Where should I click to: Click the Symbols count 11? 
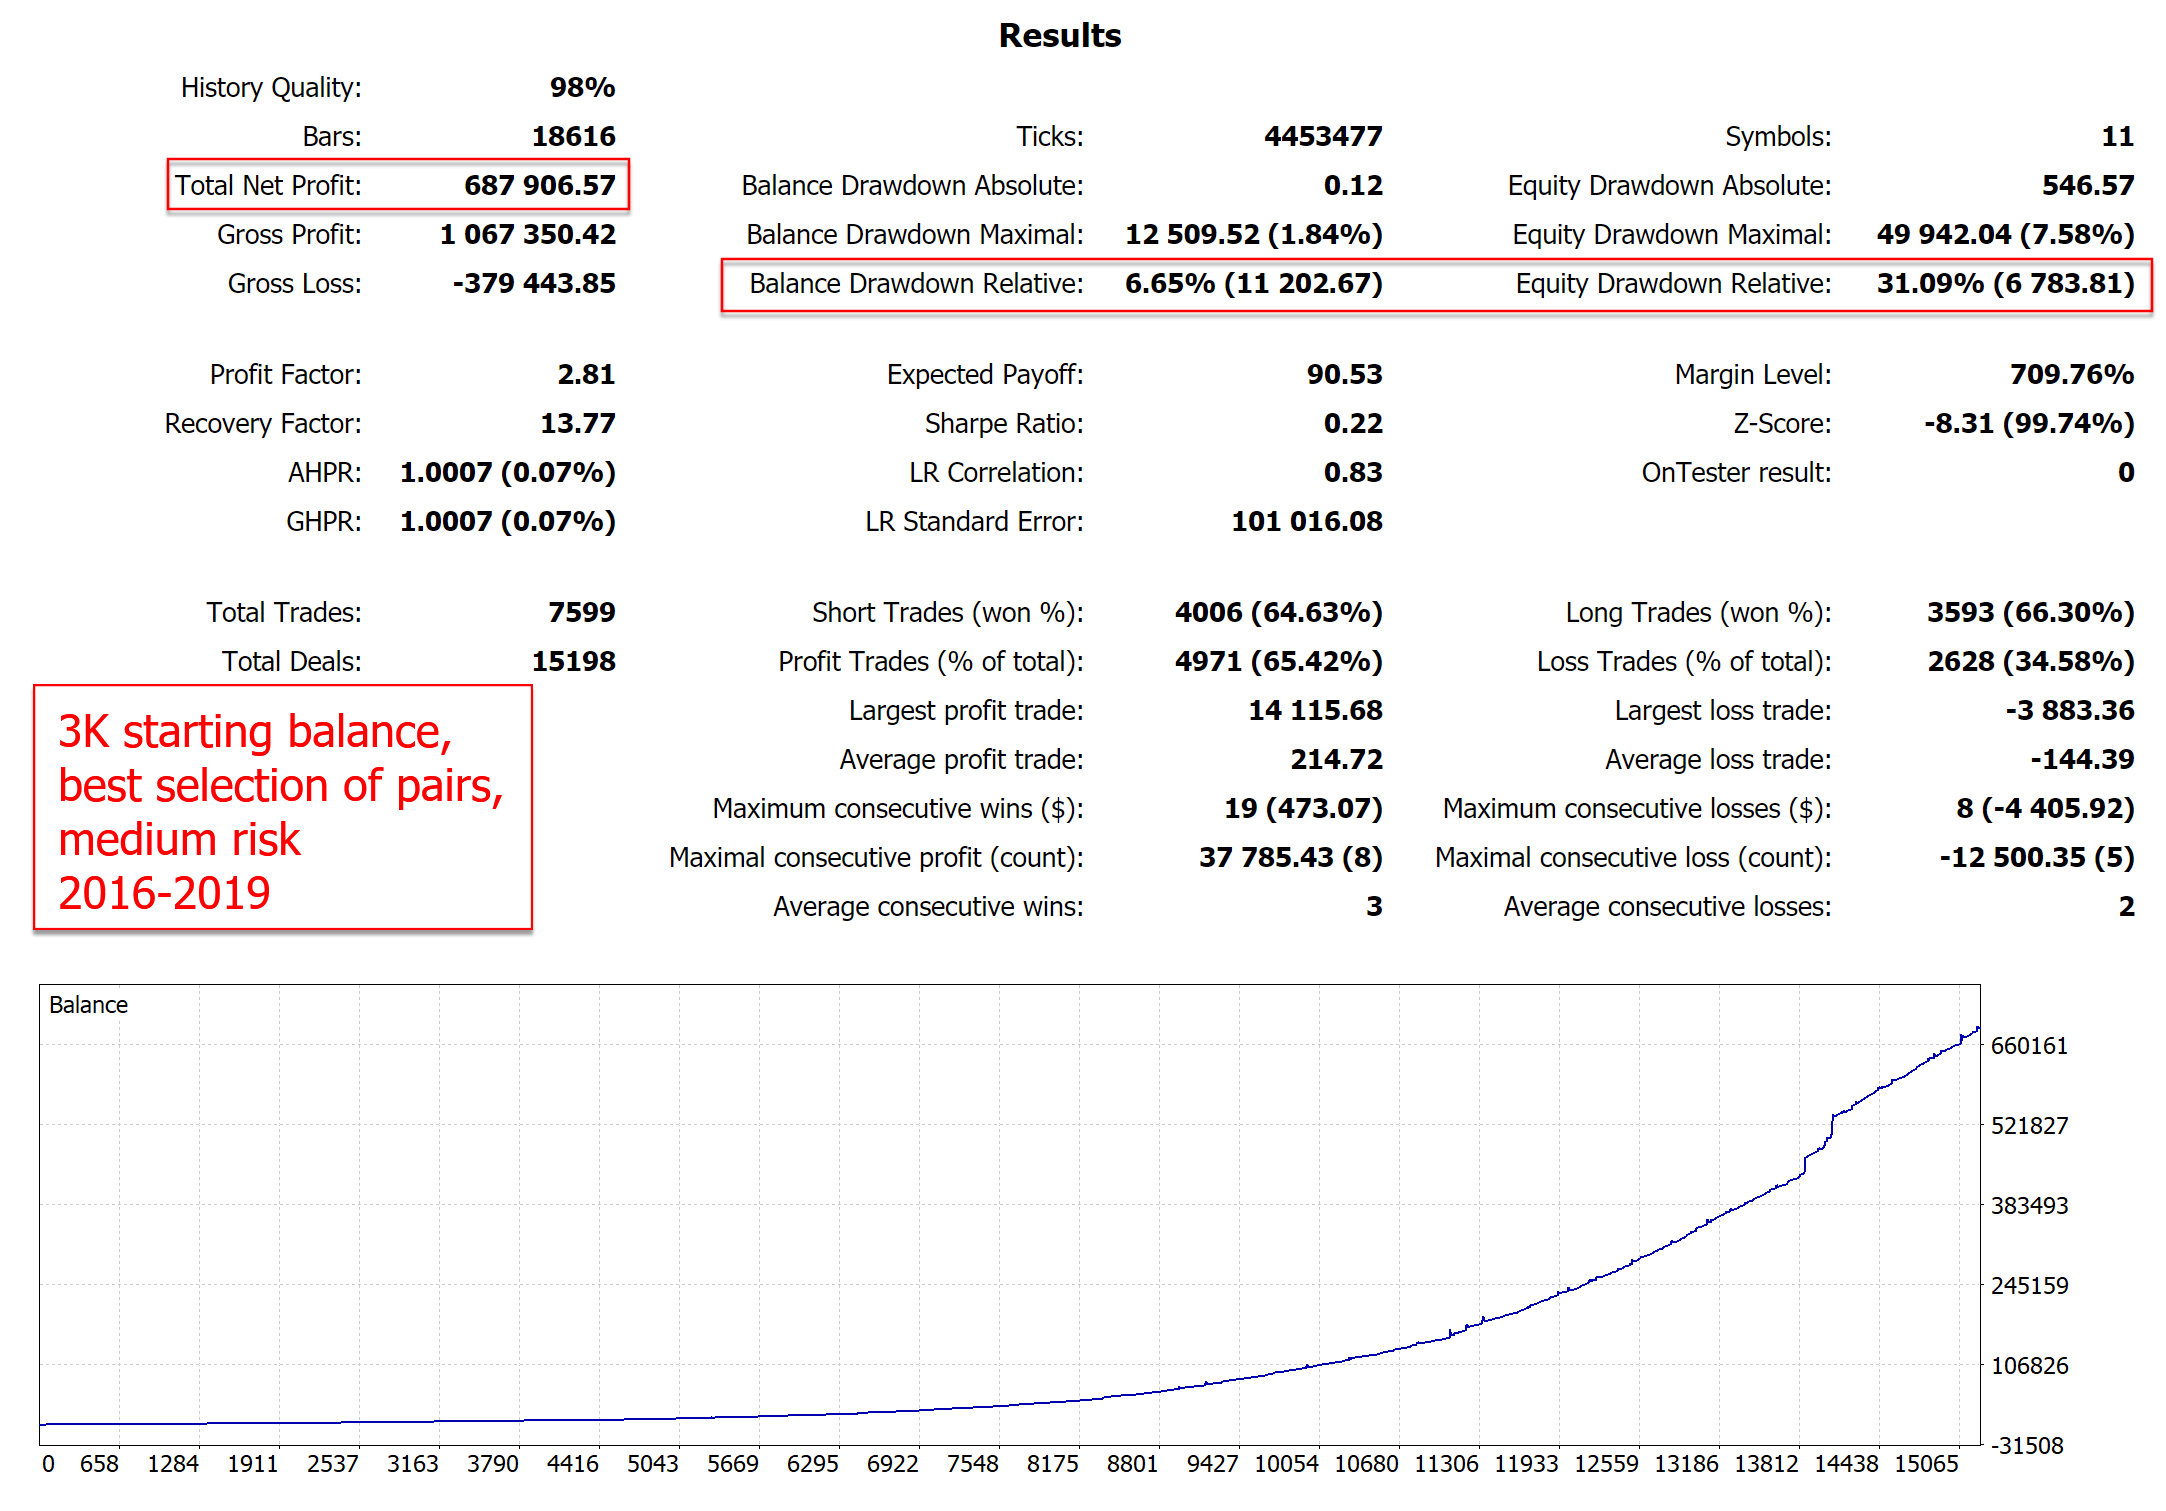[2116, 137]
